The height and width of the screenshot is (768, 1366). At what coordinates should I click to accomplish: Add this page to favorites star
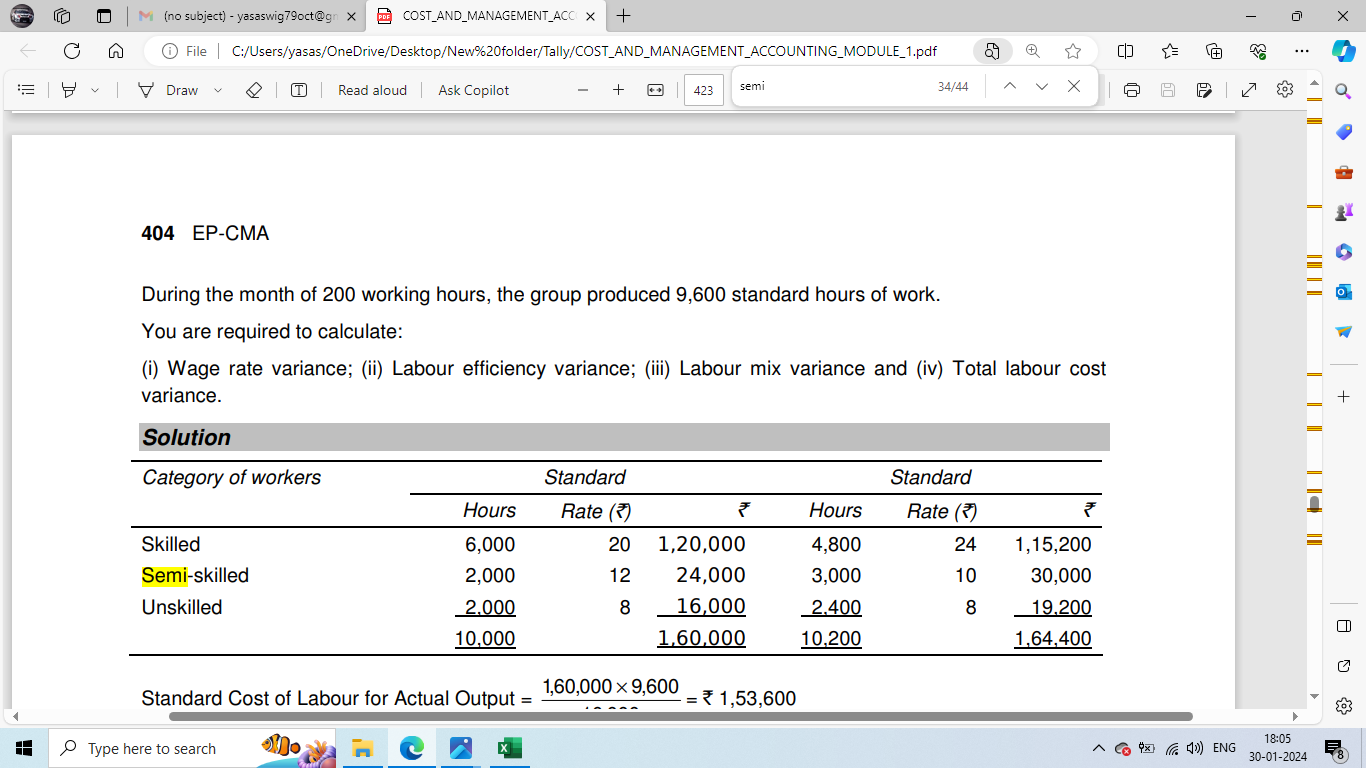(1073, 51)
